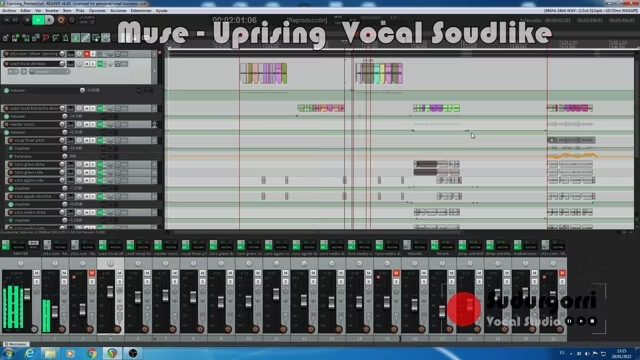Viewport: 640px width, 360px height.
Task: Toggle Item grouping in the main toolbar
Action: click(85, 38)
